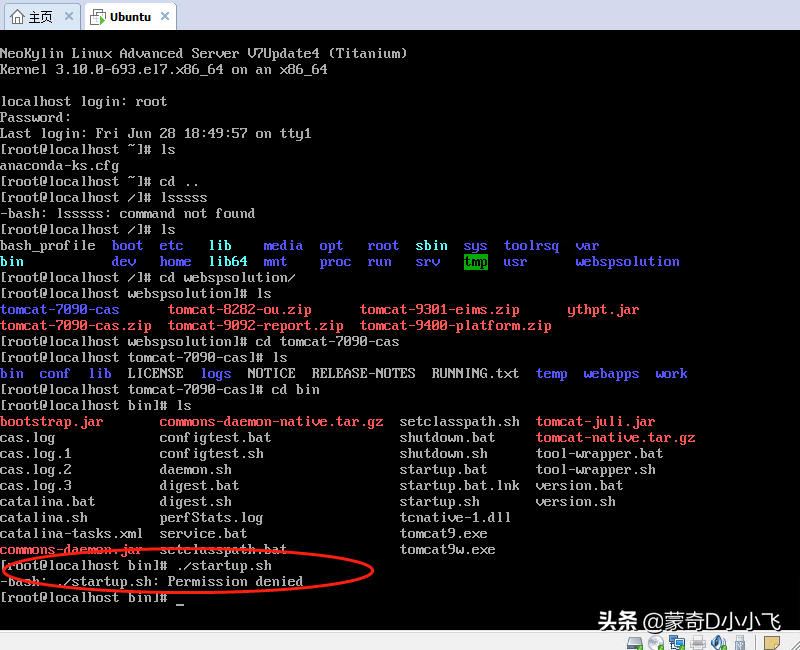800x650 pixels.
Task: Click the tomcat-native.tar.gz file name
Action: (615, 438)
